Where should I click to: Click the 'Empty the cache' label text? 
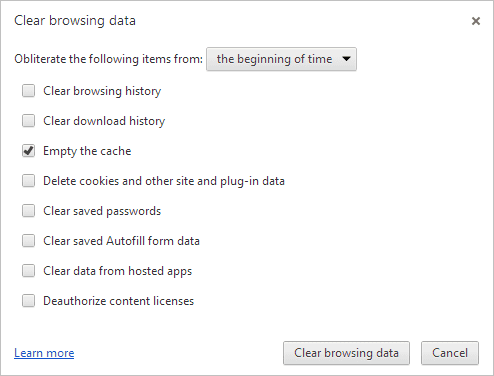[87, 151]
